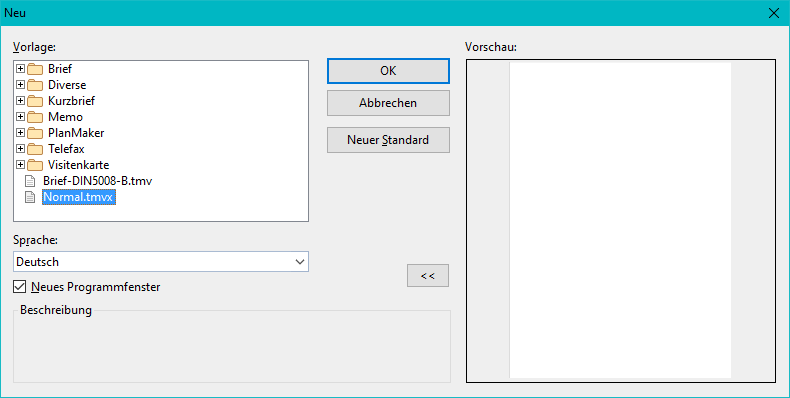The image size is (790, 398).
Task: Uncheck the Neues Programmfenster checkbox
Action: click(20, 287)
